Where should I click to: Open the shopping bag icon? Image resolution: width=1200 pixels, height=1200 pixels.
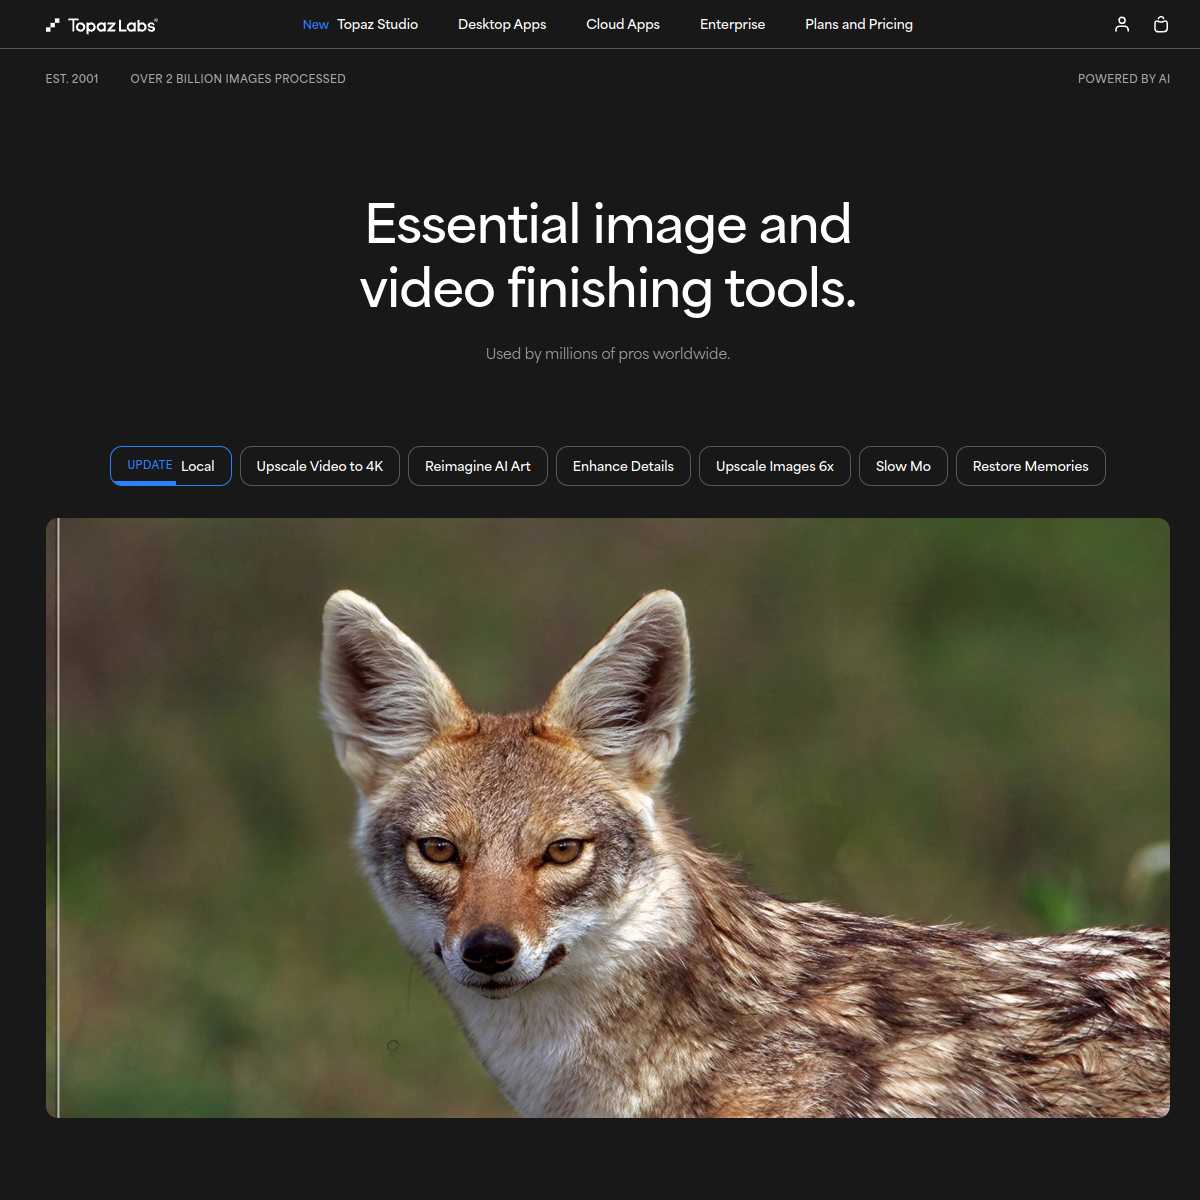1161,24
